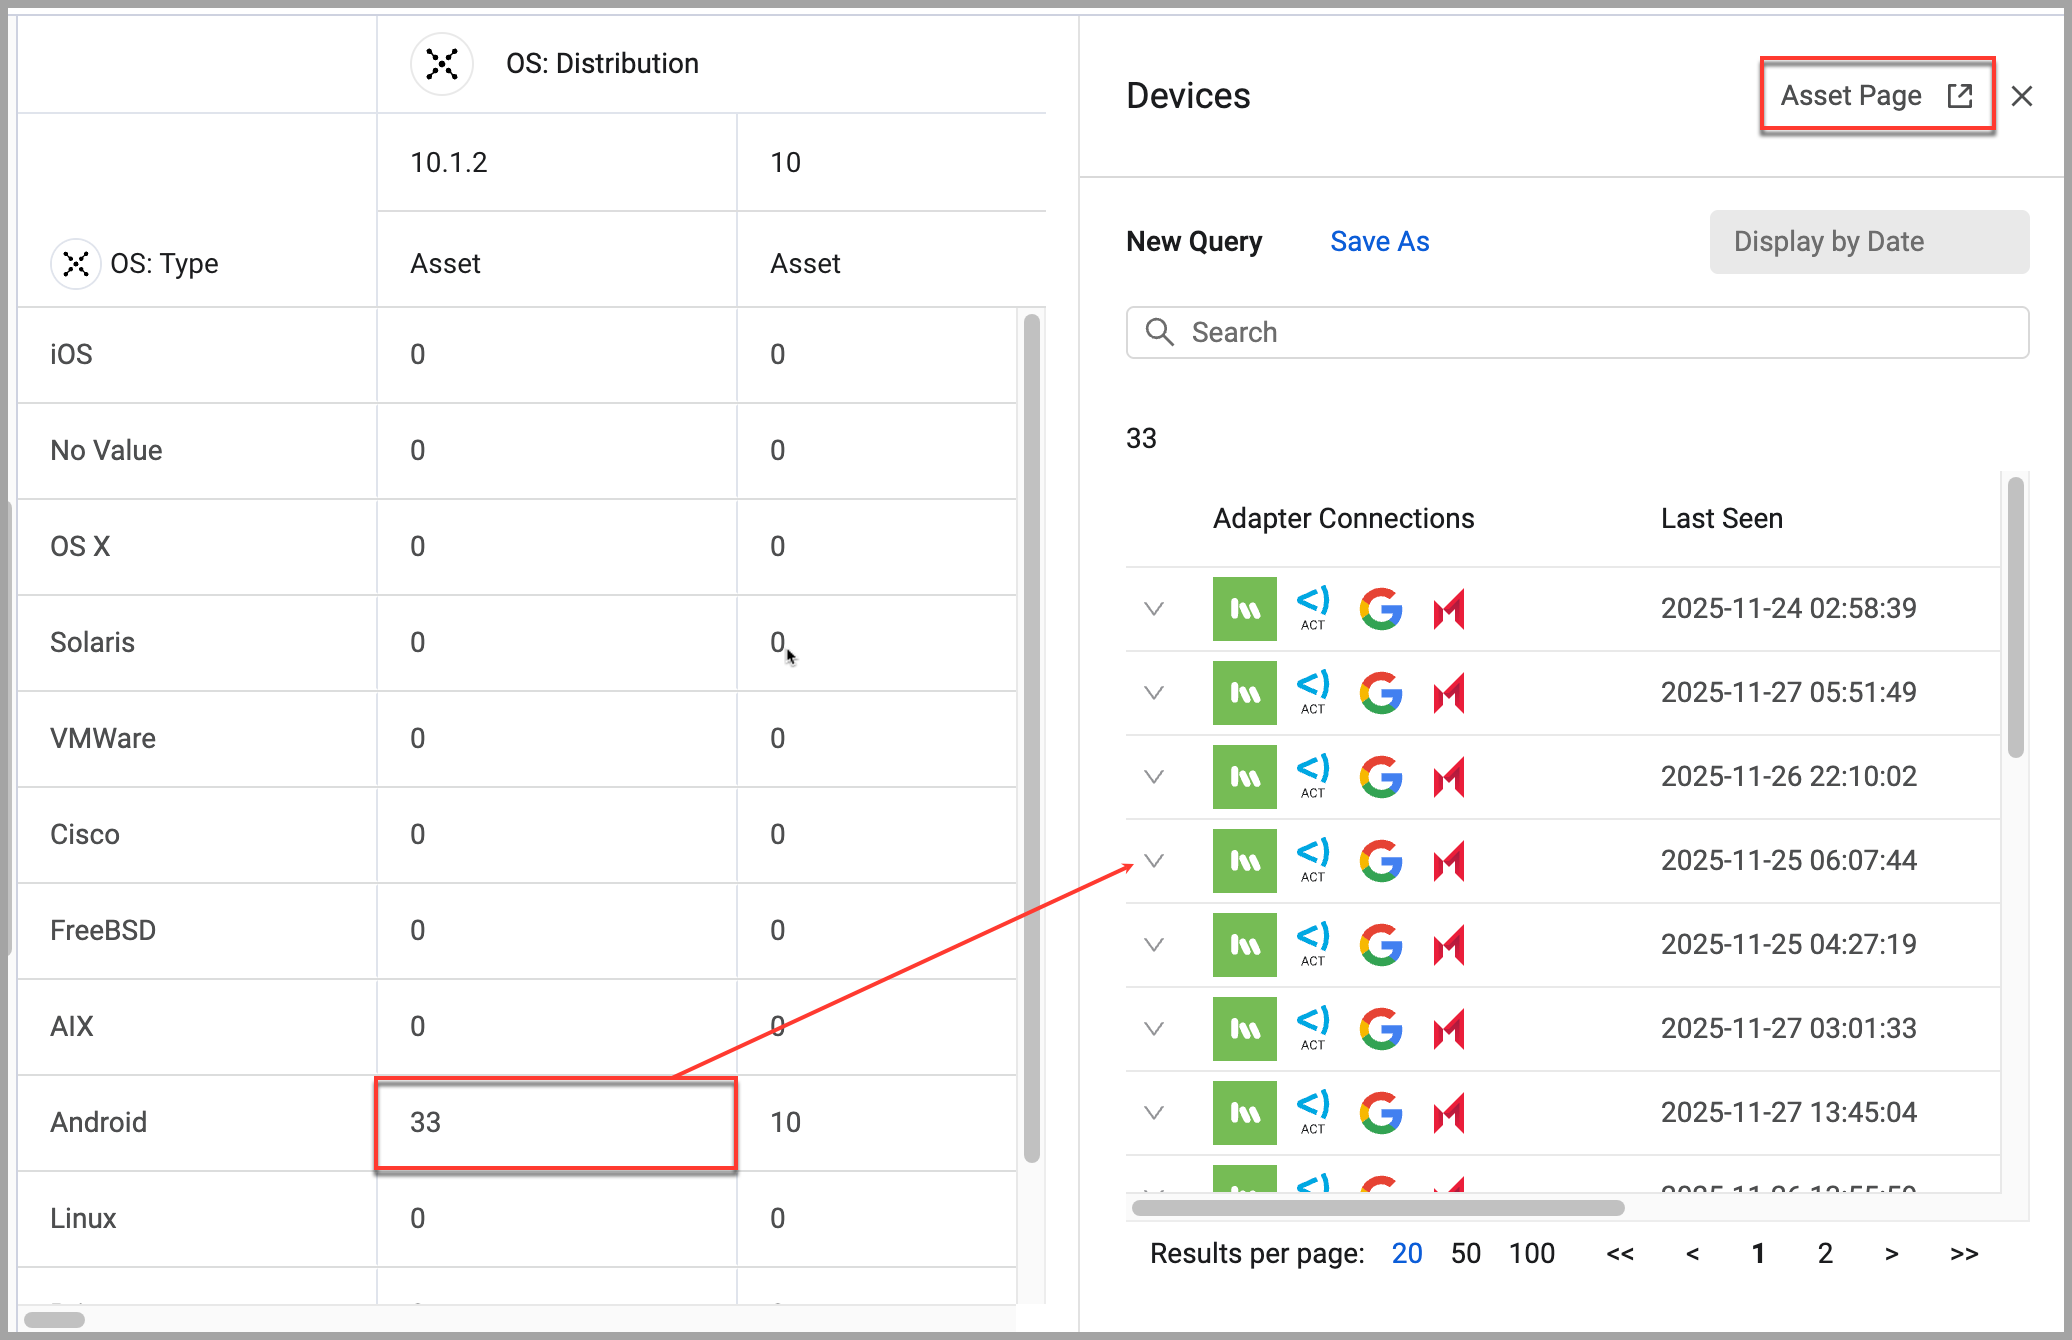Click the OS: Distribution field icon
Image resolution: width=2072 pixels, height=1340 pixels.
coord(441,64)
